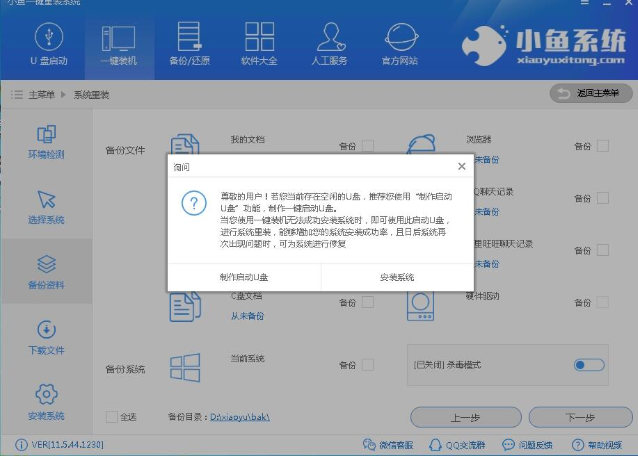Open the U盘启动 tab
The height and width of the screenshot is (456, 638).
click(x=49, y=45)
